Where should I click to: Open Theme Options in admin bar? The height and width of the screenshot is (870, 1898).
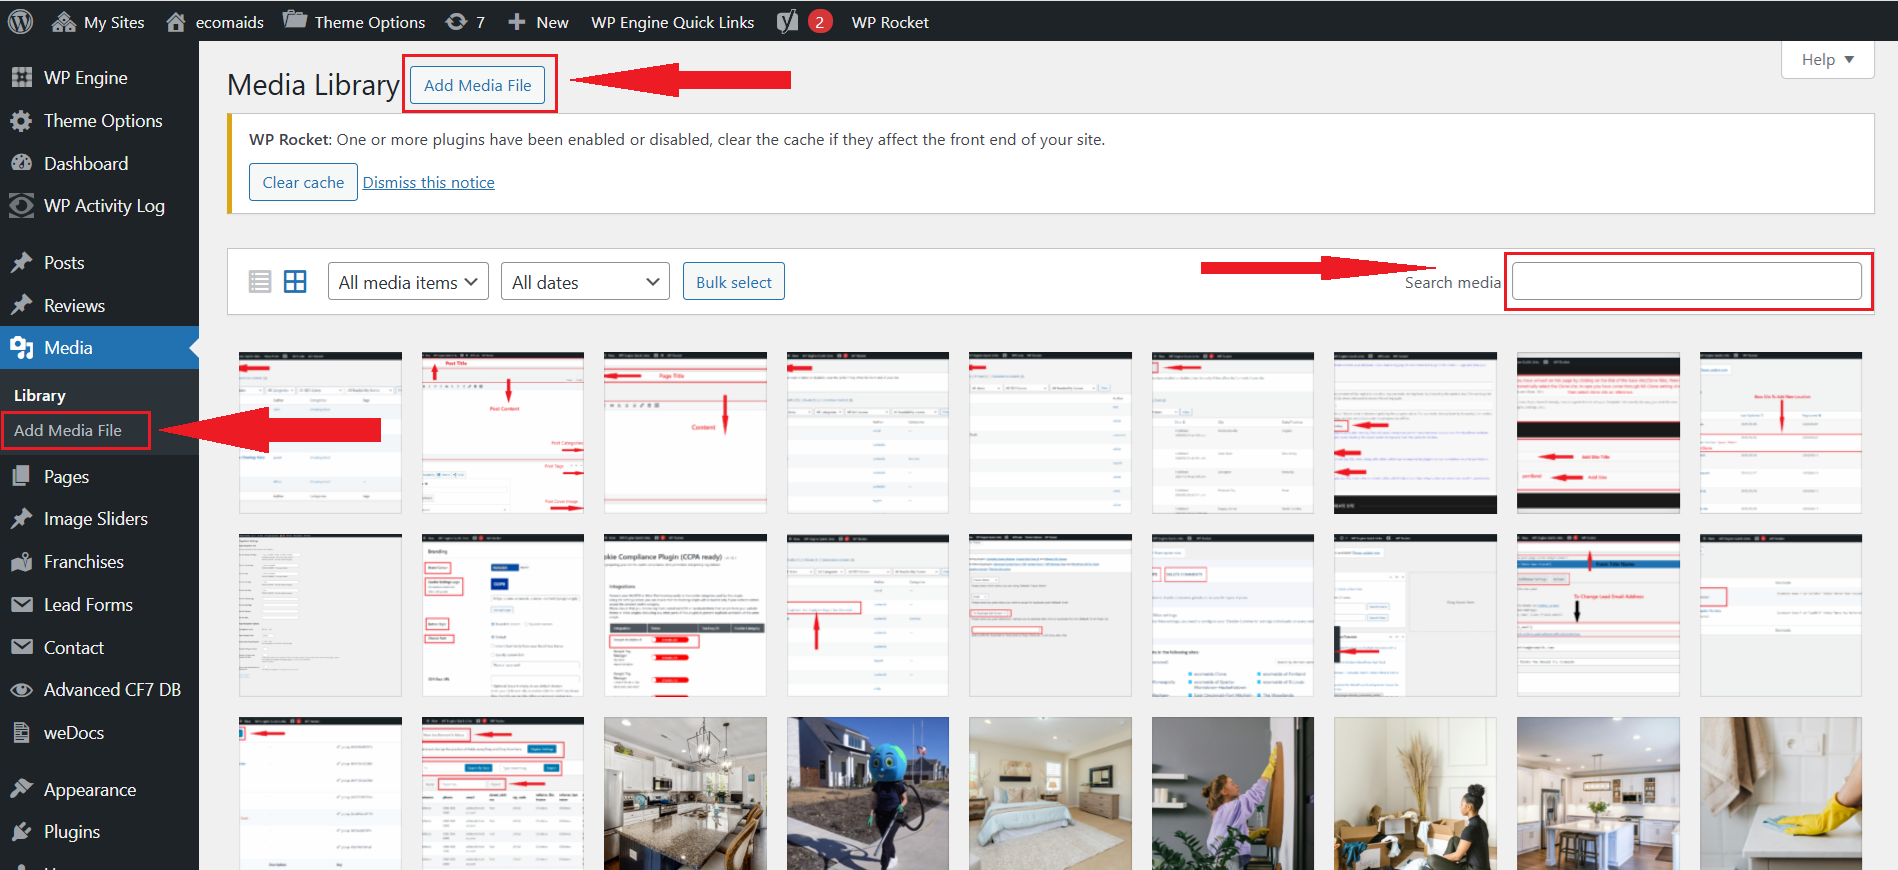pyautogui.click(x=354, y=21)
